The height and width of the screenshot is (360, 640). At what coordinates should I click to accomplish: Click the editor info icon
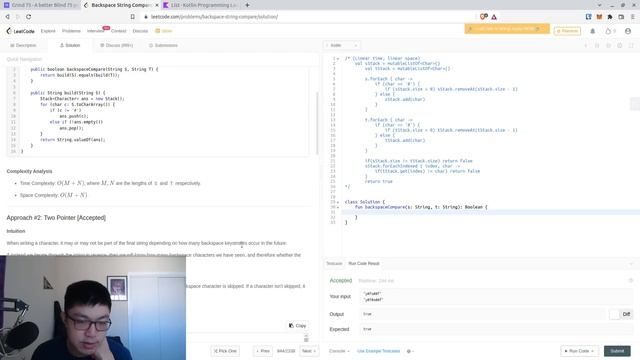[x=585, y=45]
